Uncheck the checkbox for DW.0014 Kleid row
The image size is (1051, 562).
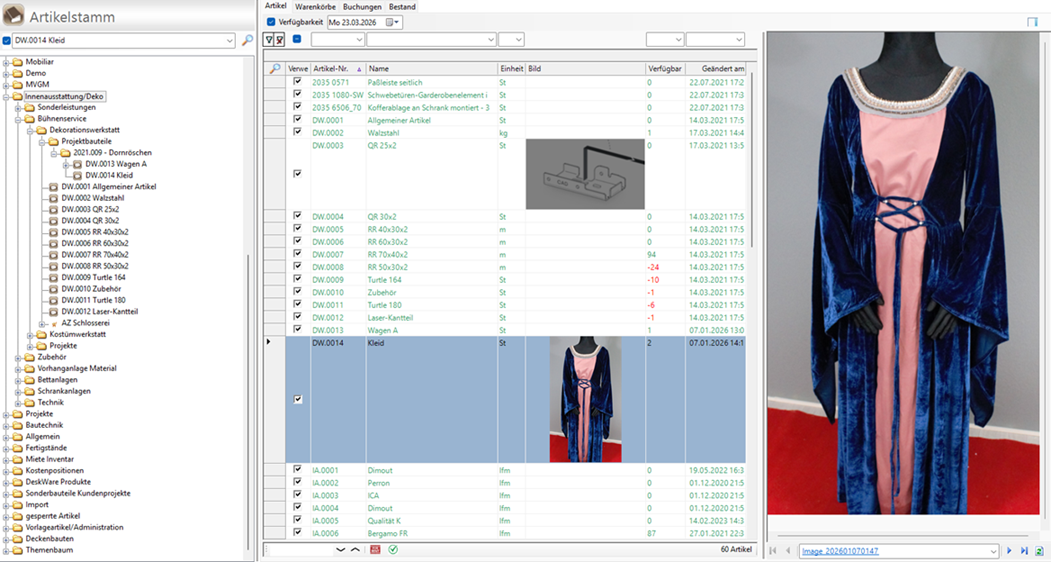click(297, 399)
